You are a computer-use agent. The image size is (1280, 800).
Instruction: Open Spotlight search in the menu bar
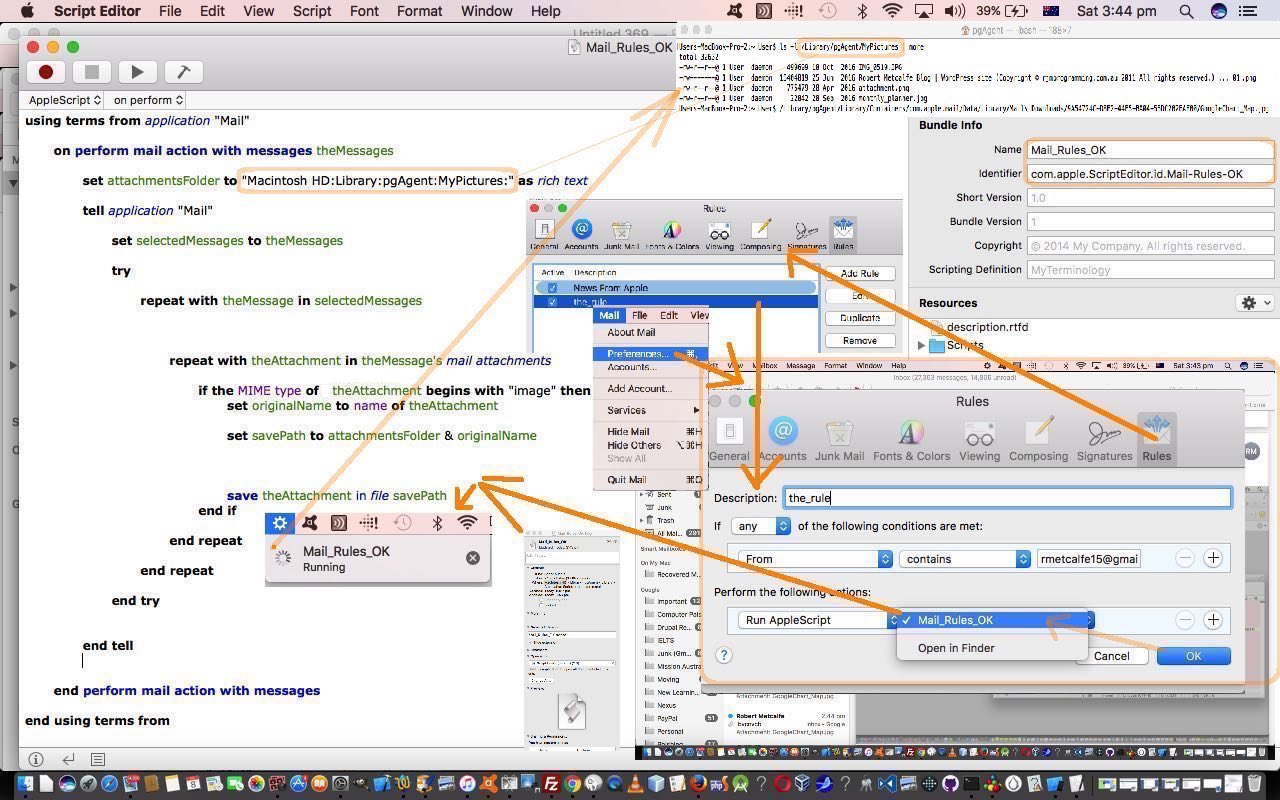pos(1186,11)
